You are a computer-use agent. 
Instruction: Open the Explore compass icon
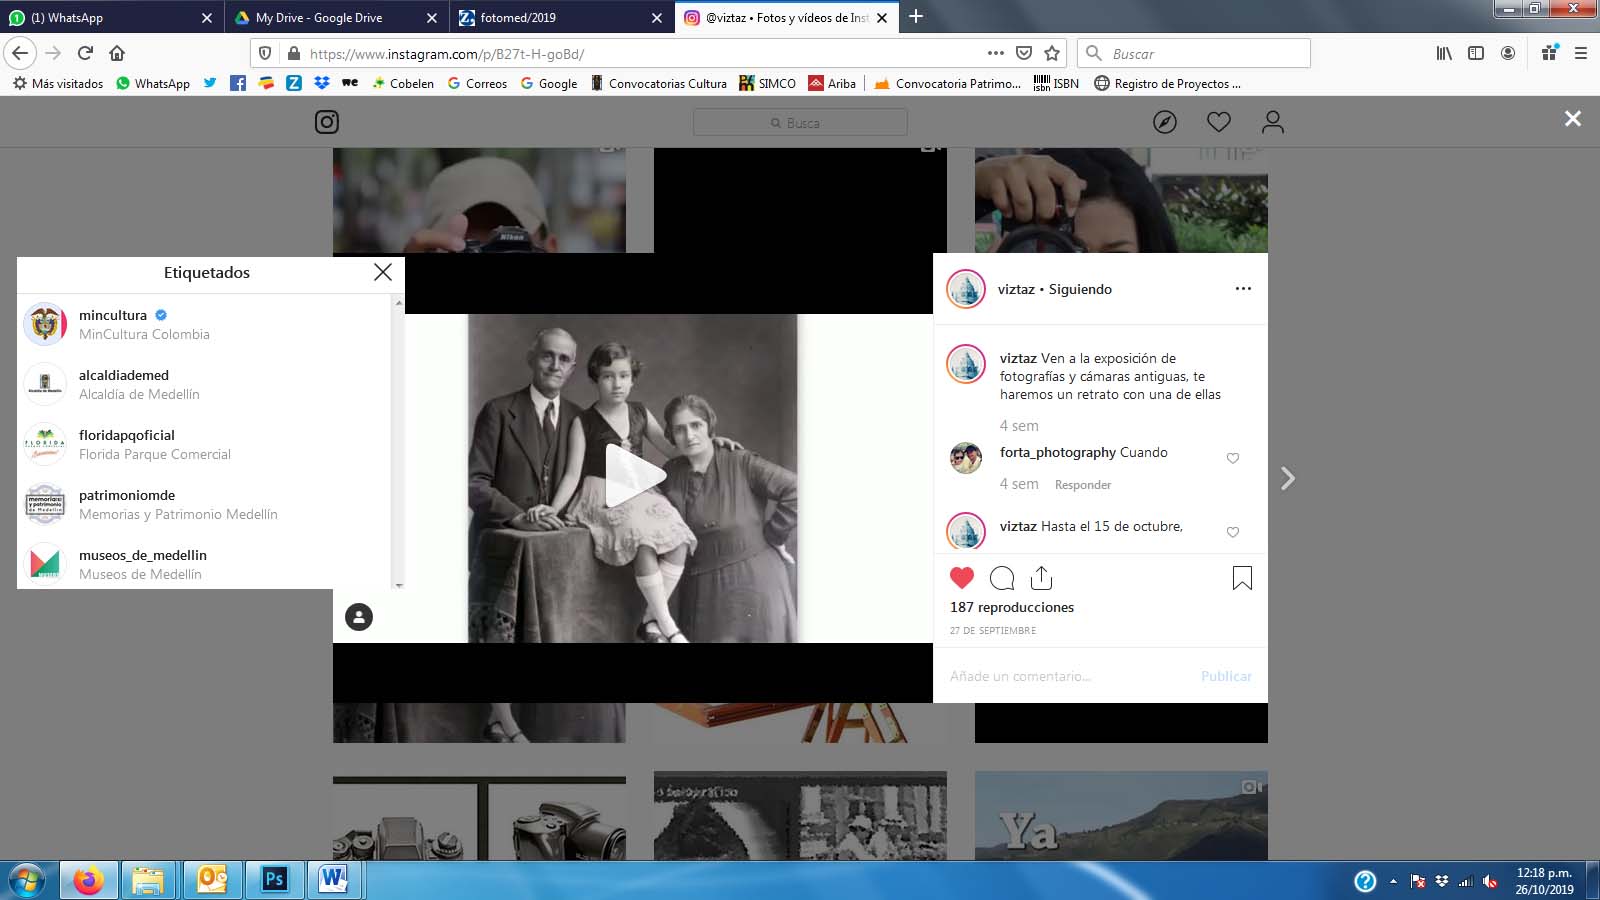(x=1165, y=122)
